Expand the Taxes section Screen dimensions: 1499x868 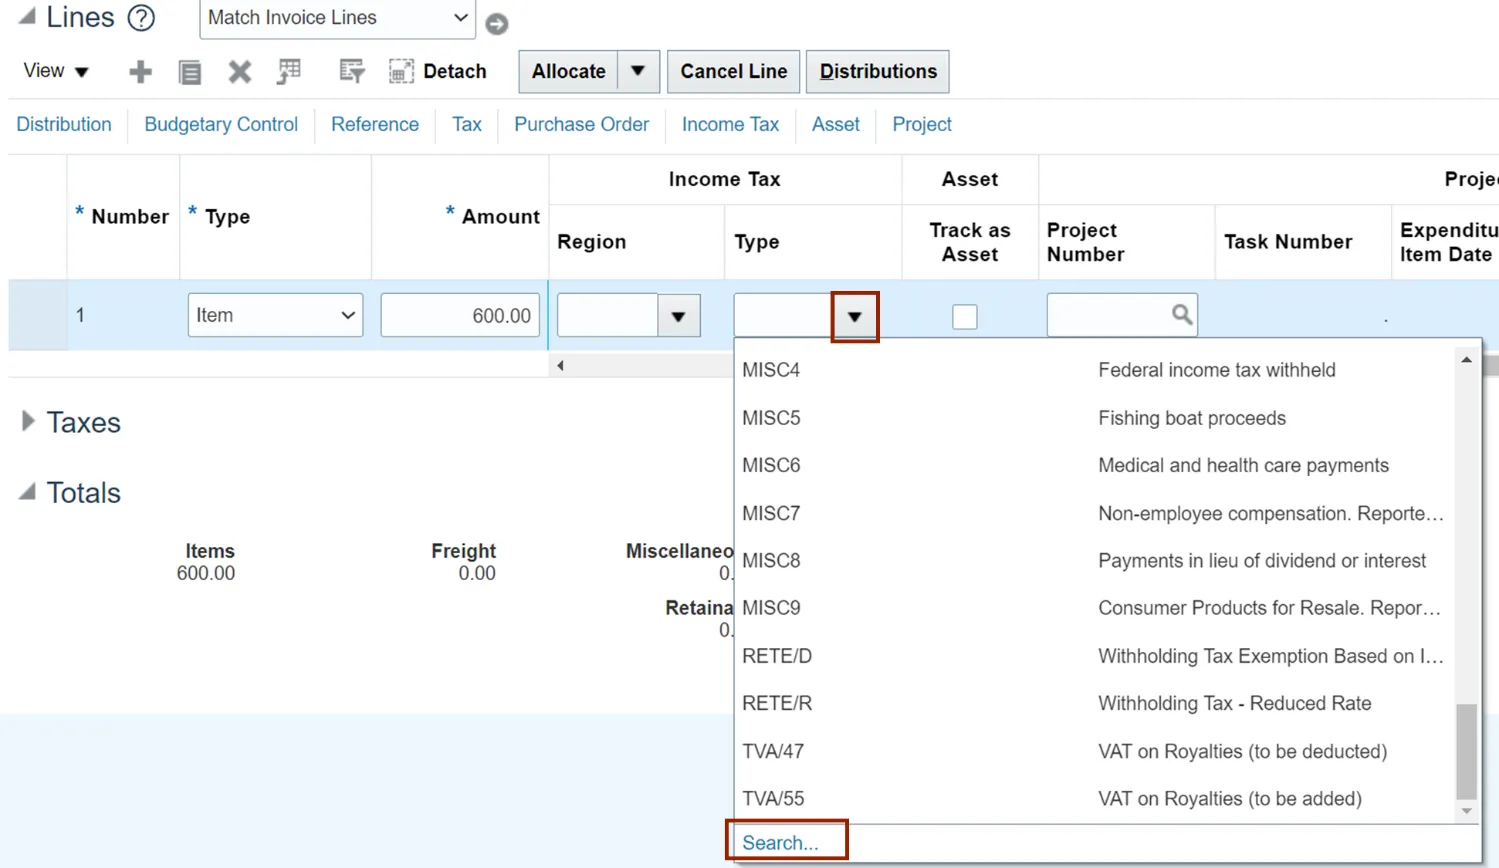coord(28,422)
